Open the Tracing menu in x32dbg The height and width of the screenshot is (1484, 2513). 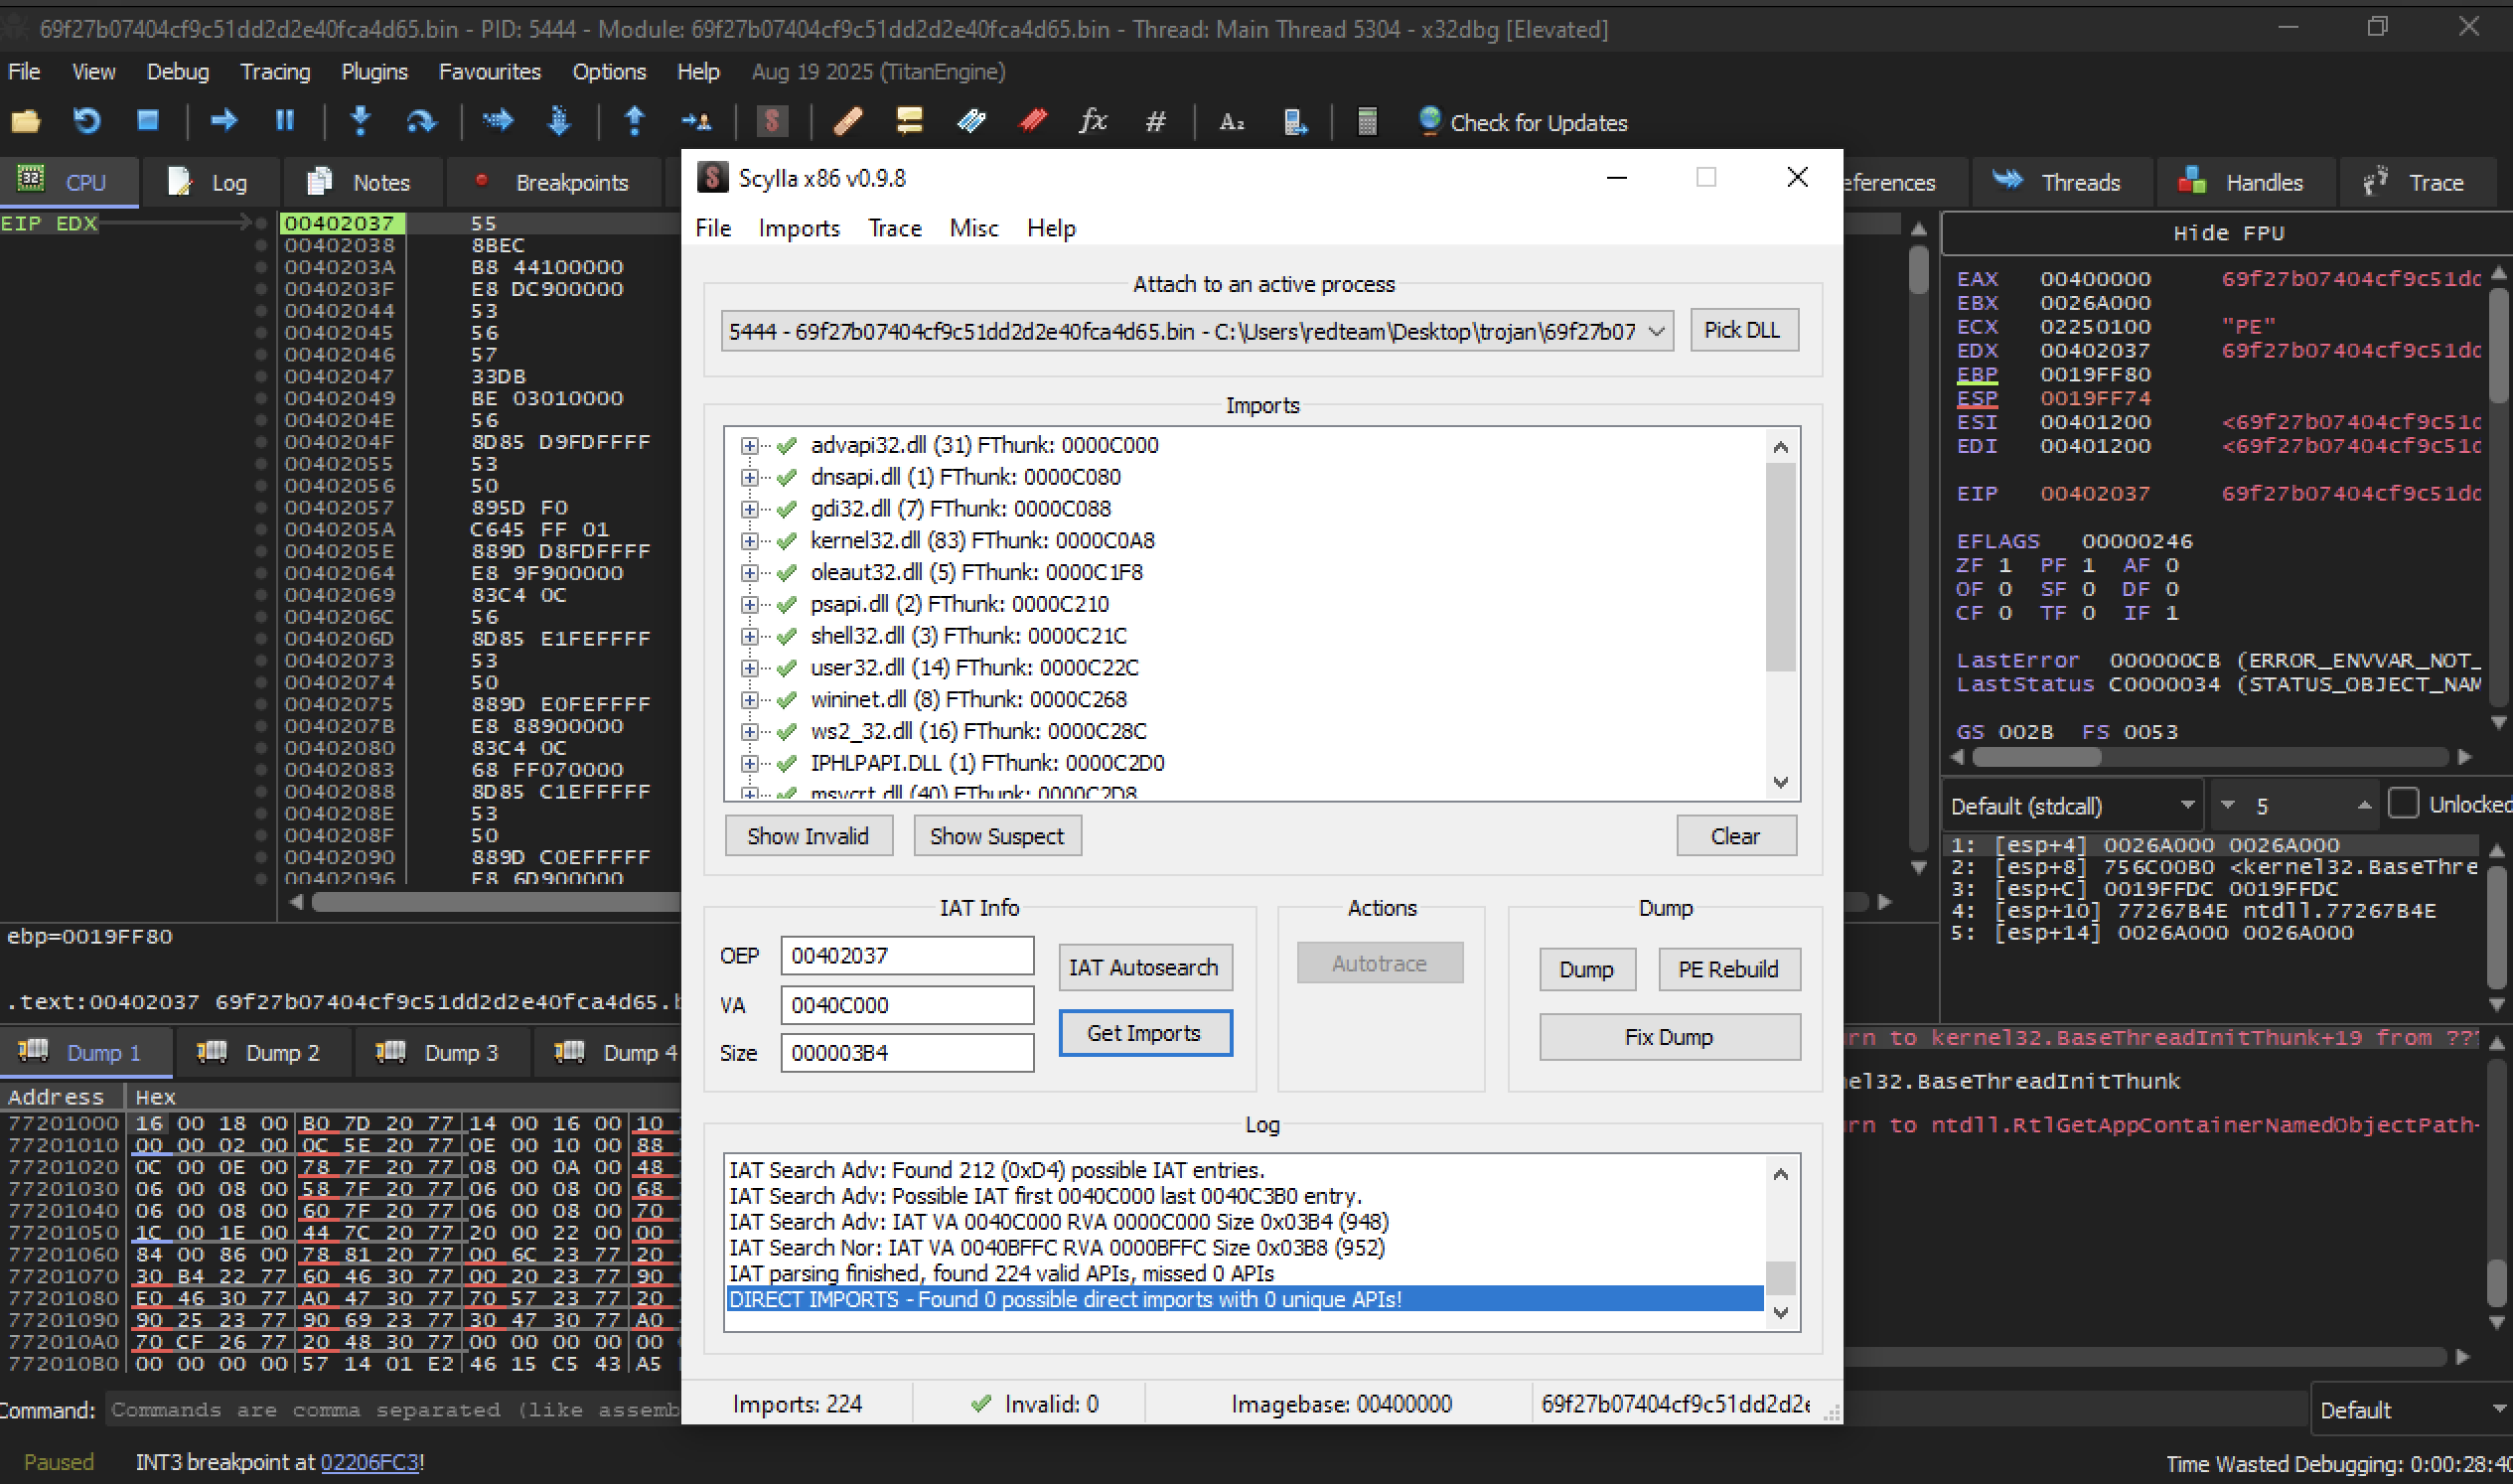pyautogui.click(x=275, y=72)
